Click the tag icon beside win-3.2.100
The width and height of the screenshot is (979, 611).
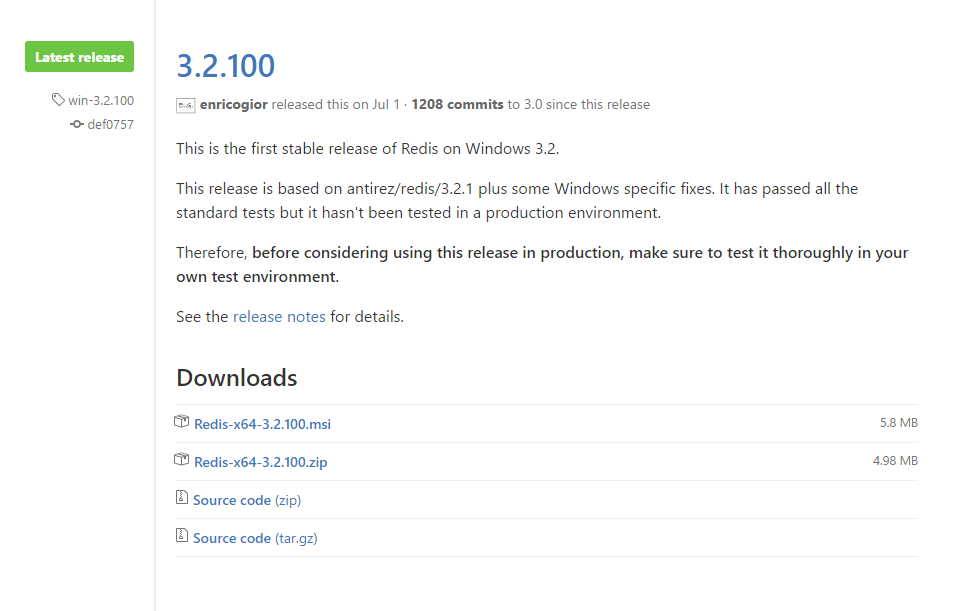coord(58,100)
